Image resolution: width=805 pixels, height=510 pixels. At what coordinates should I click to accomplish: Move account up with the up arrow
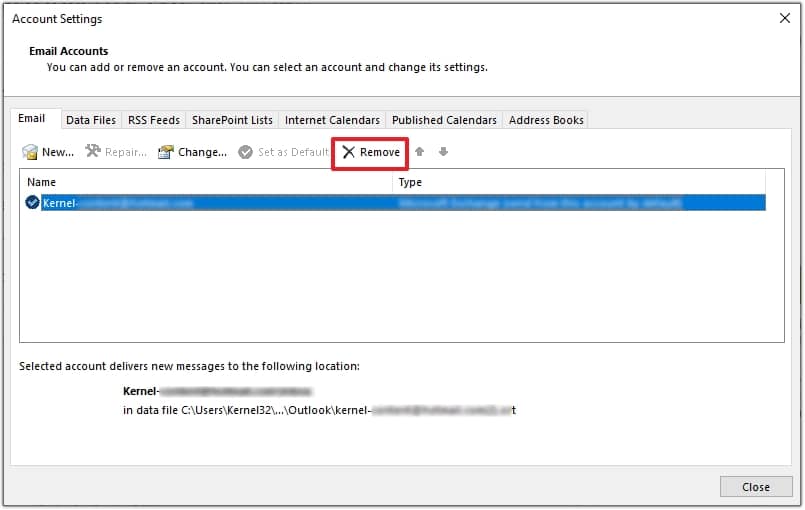pos(419,152)
